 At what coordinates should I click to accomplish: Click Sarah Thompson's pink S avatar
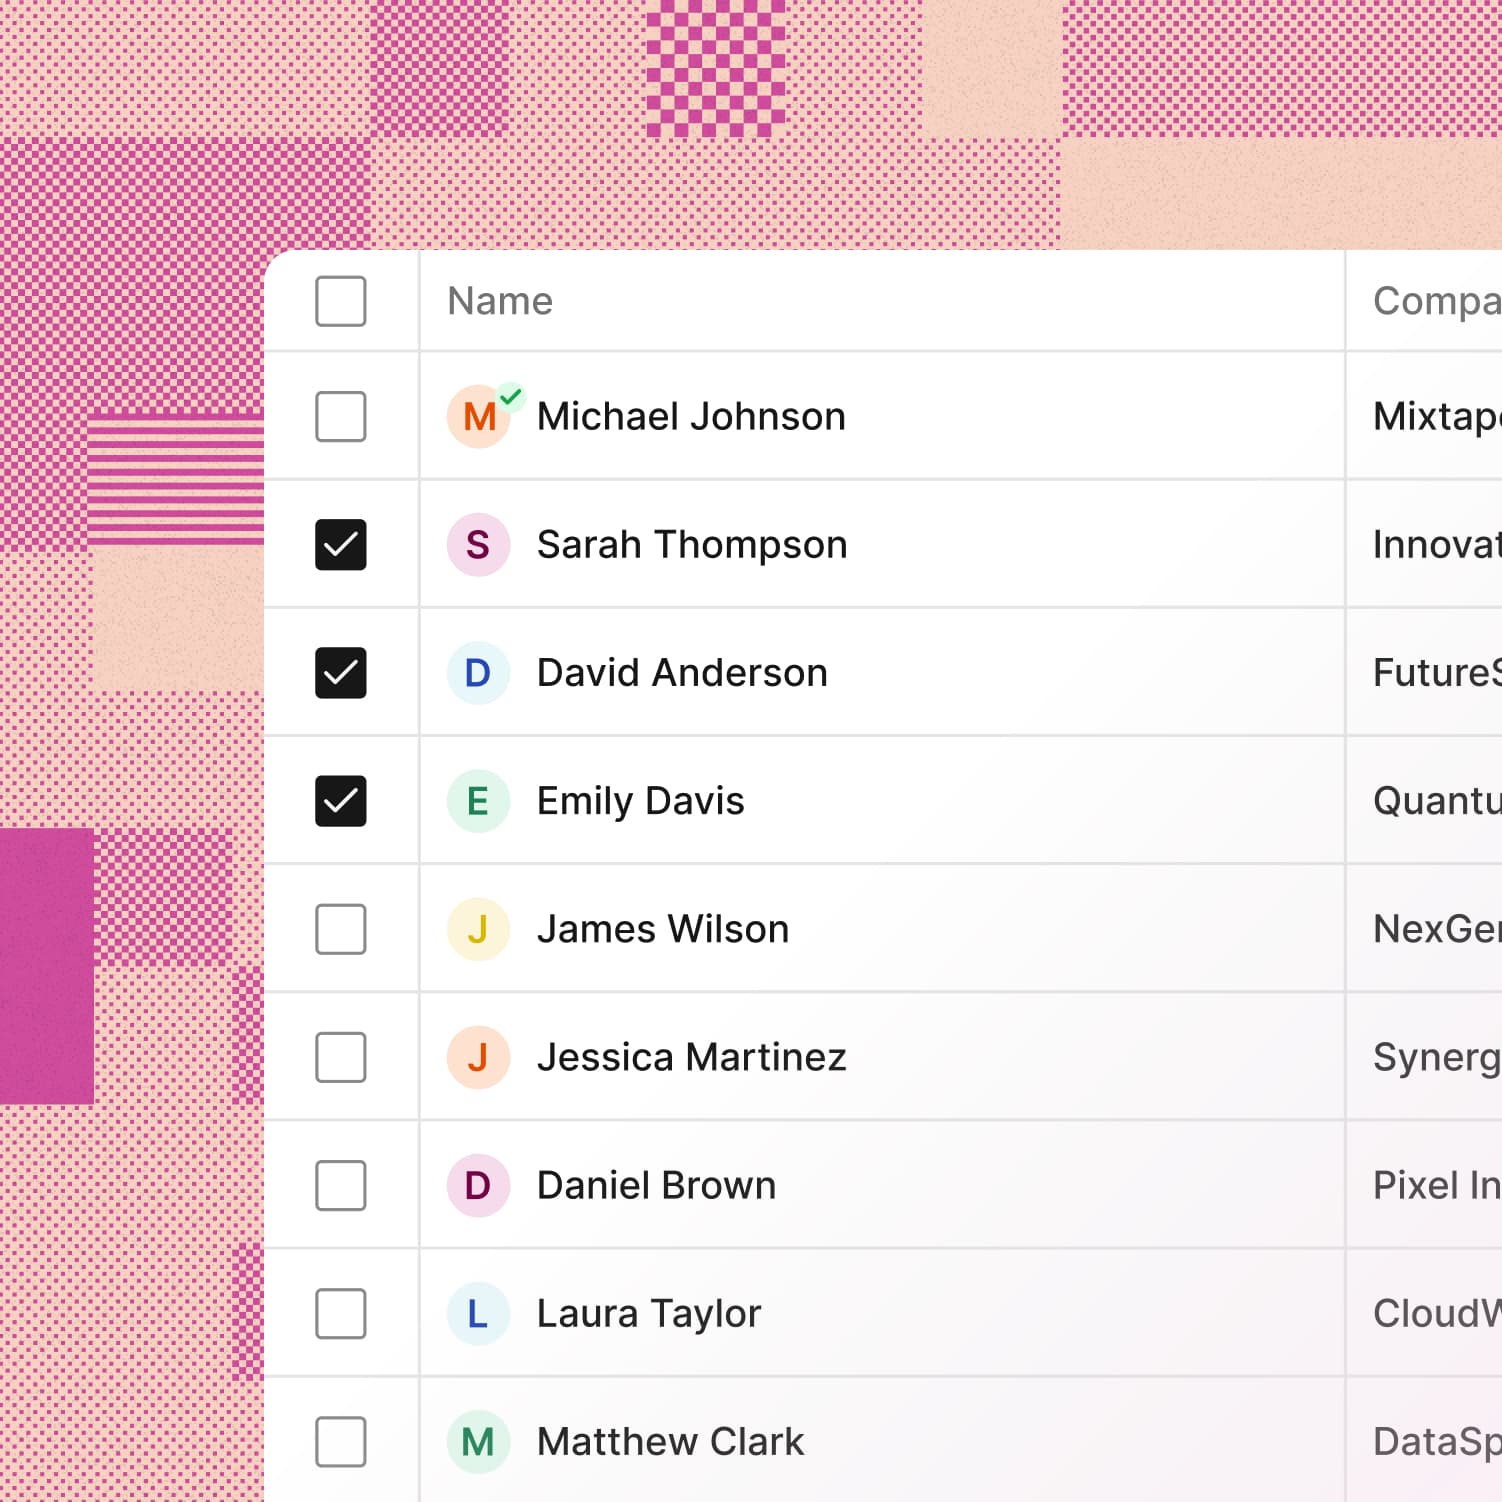pyautogui.click(x=478, y=545)
